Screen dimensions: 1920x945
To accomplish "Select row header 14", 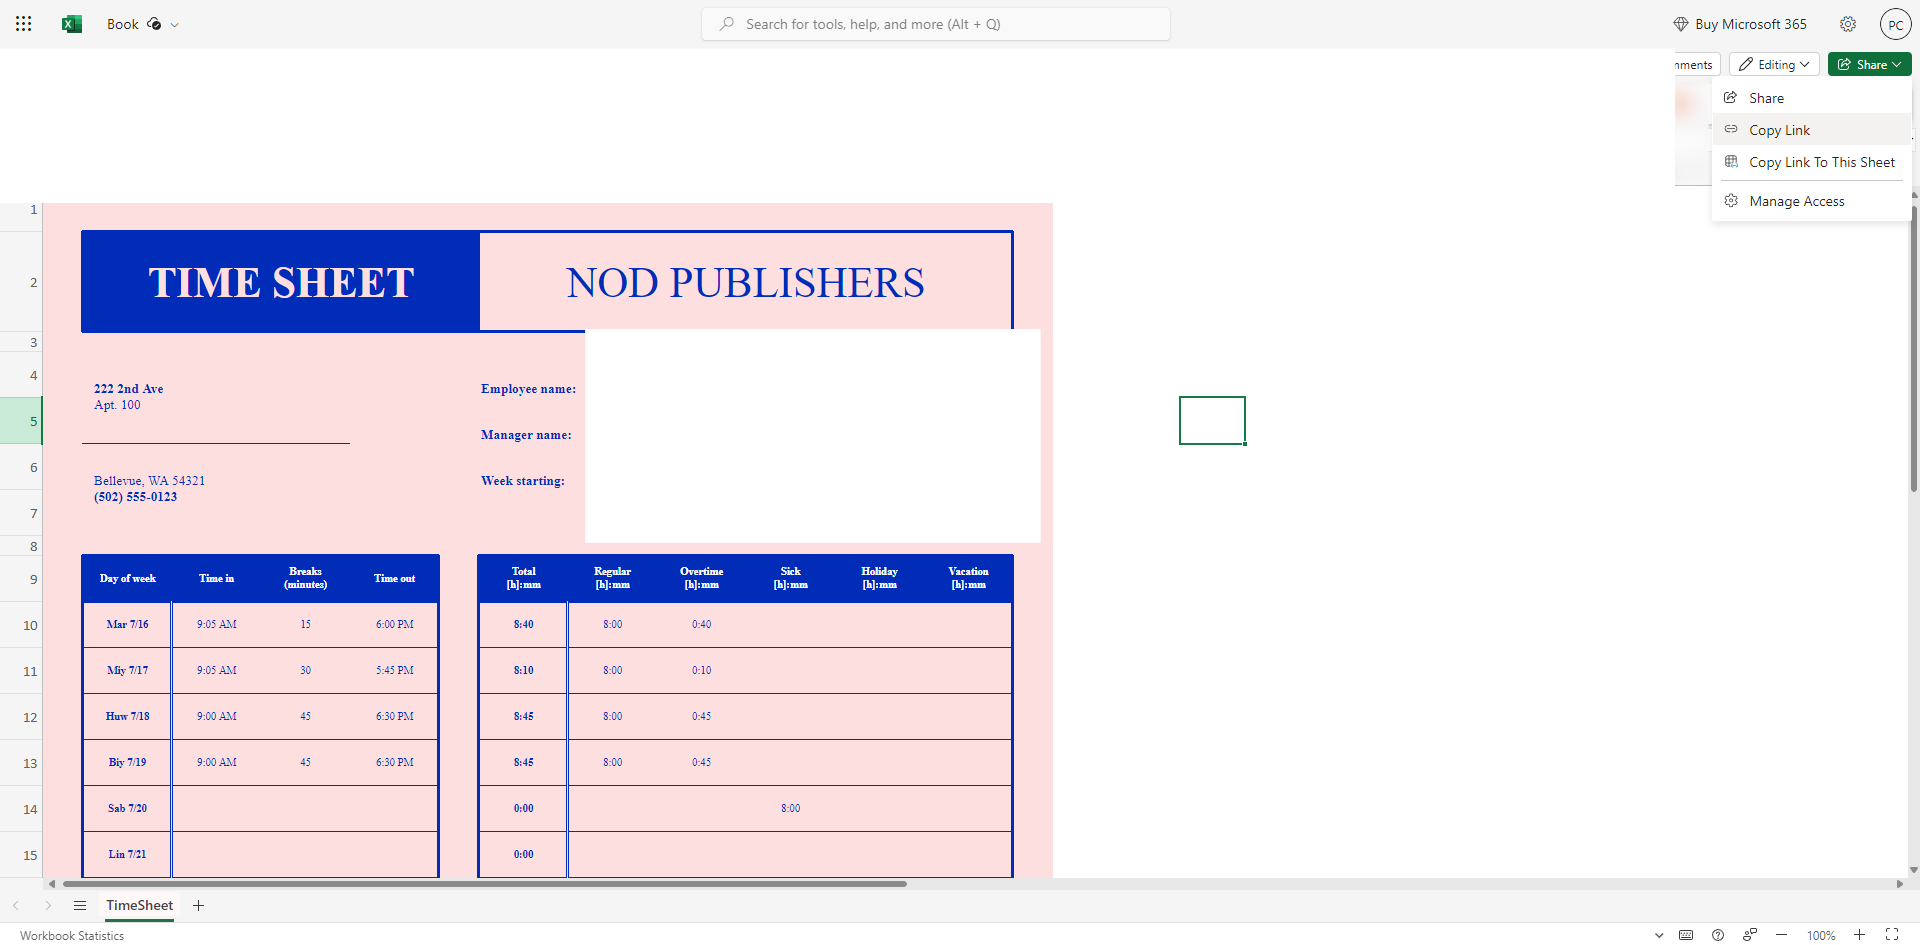I will (21, 809).
